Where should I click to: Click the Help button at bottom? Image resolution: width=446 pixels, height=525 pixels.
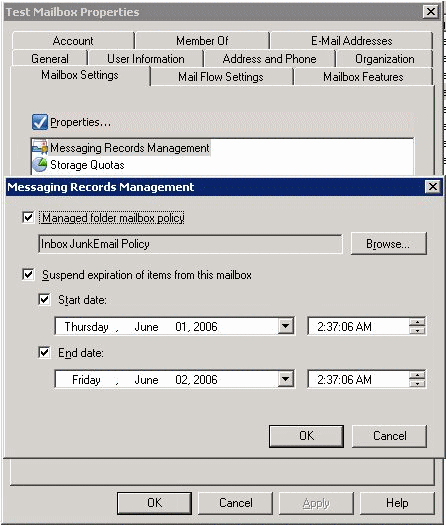397,503
